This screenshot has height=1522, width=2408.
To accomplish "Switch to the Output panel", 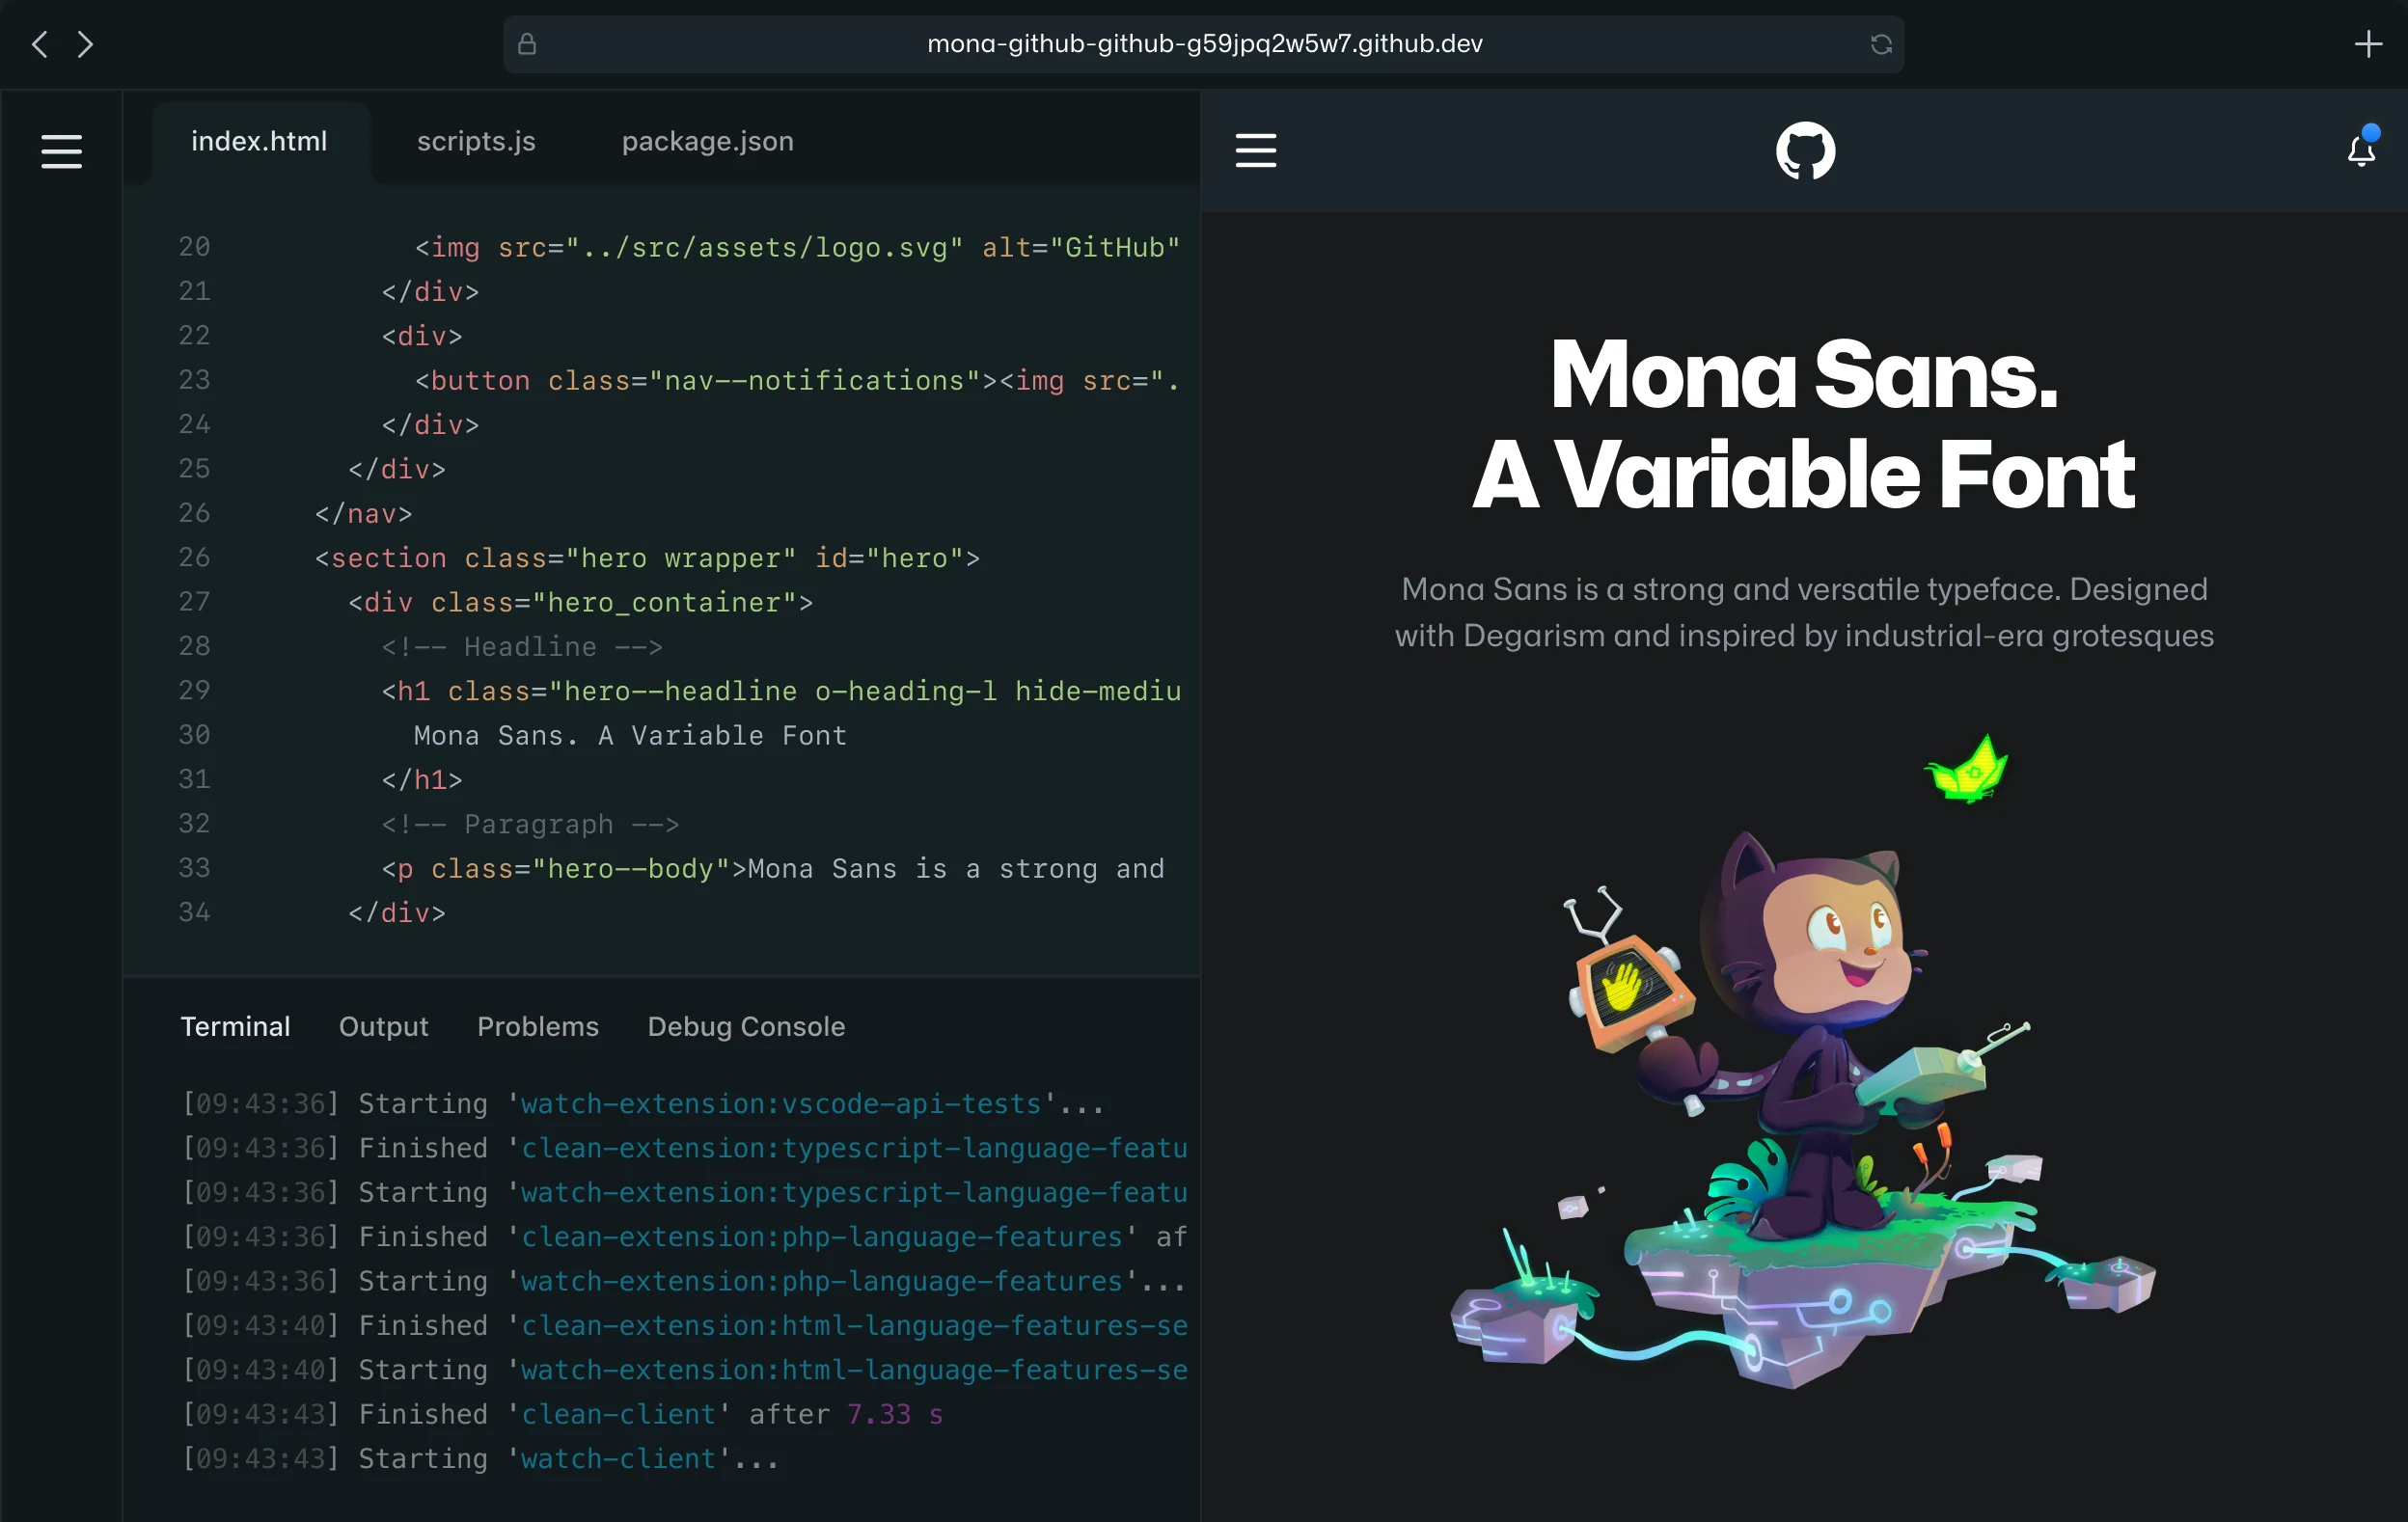I will pyautogui.click(x=384, y=1026).
